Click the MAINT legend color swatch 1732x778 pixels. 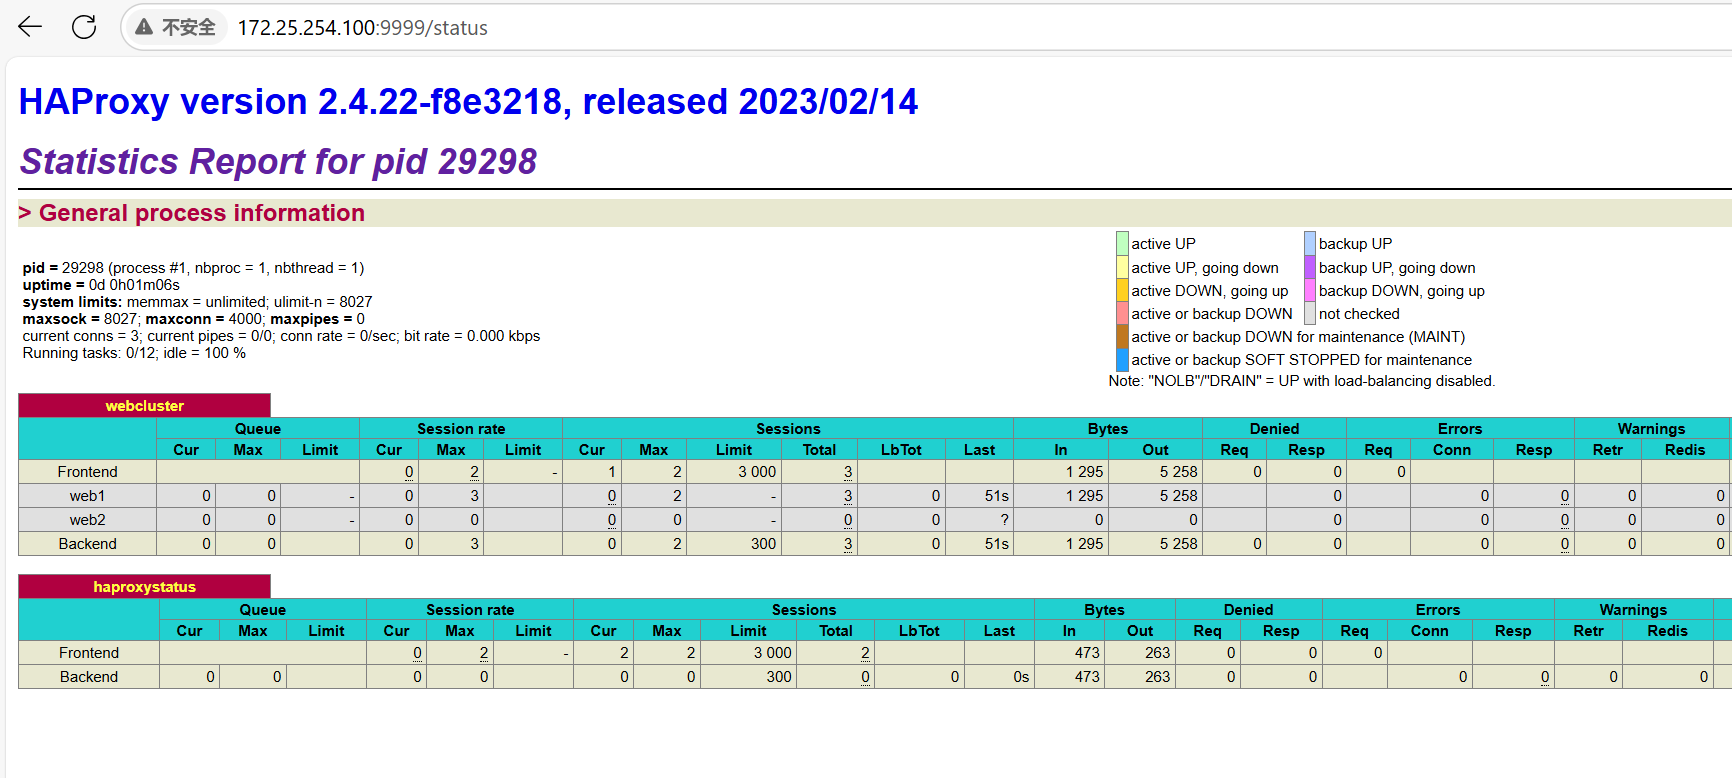point(1122,336)
